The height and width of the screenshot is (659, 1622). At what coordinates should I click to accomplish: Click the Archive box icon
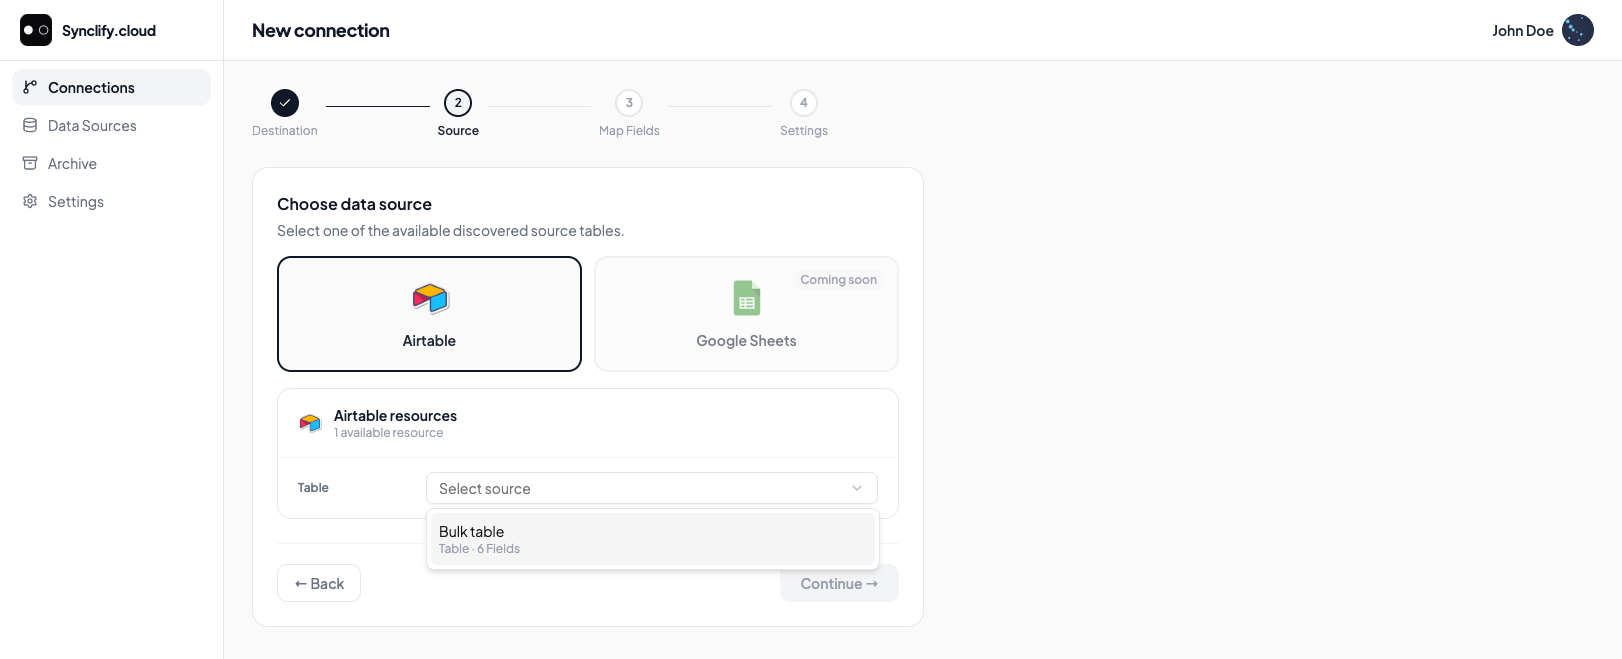point(30,163)
